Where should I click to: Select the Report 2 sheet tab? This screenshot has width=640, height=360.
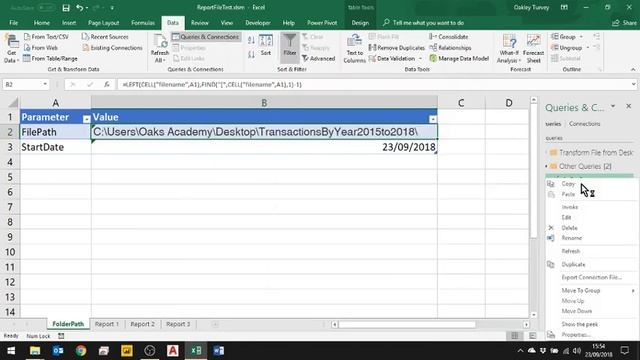tap(142, 324)
